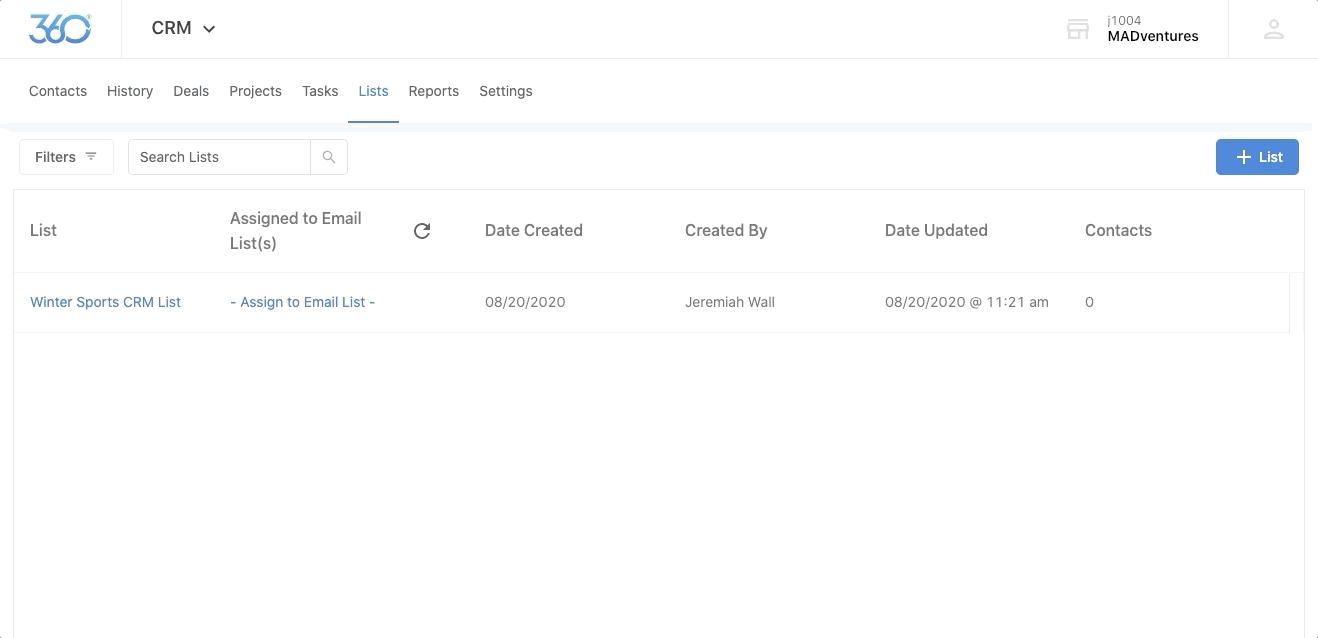Click the Date Updated column header
The image size is (1318, 638).
coord(936,230)
